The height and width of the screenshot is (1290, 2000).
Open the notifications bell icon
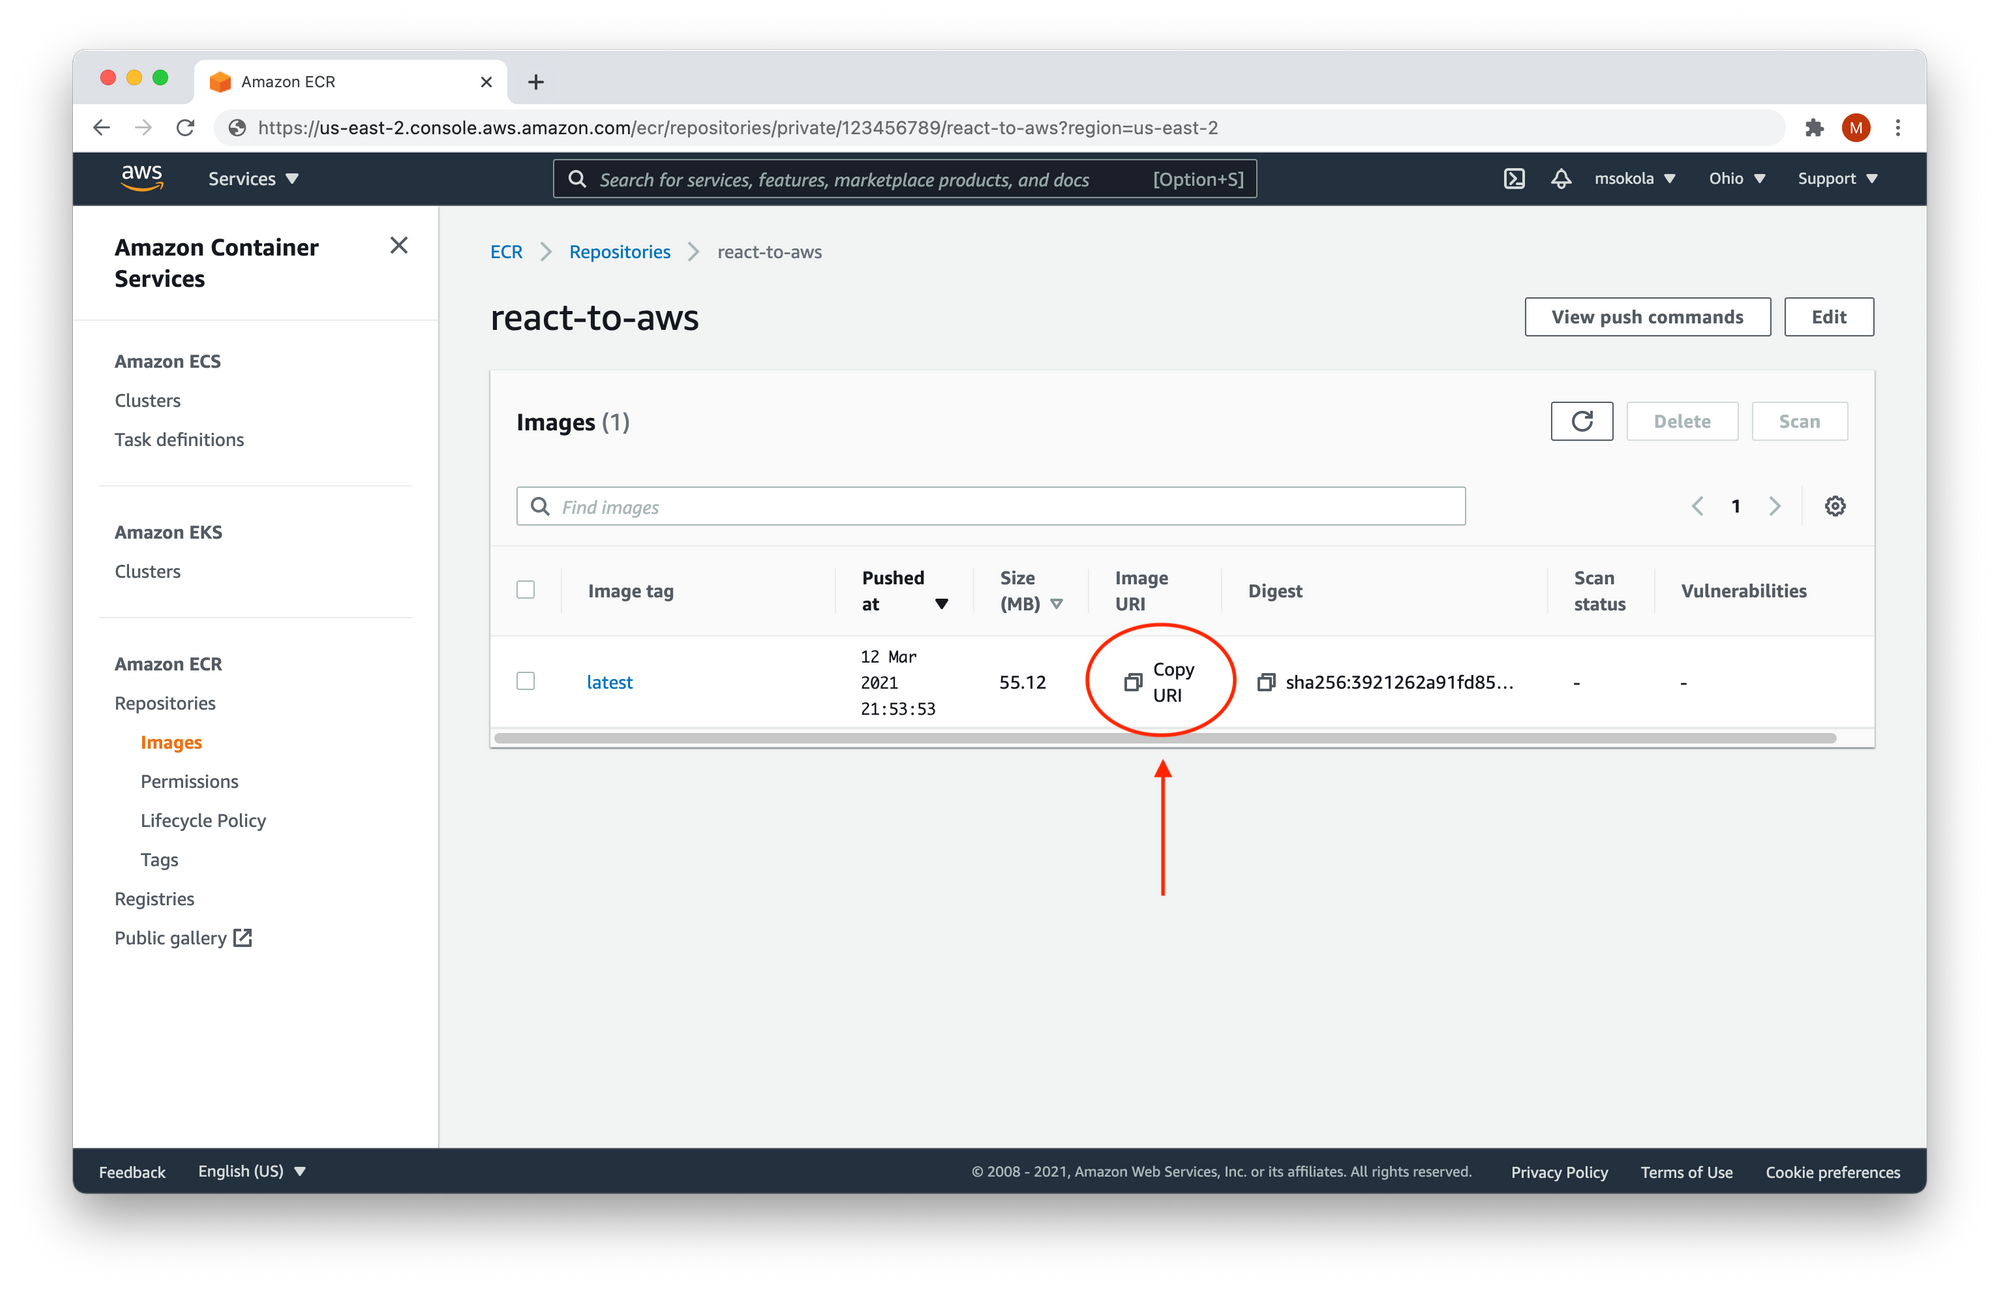(1561, 179)
